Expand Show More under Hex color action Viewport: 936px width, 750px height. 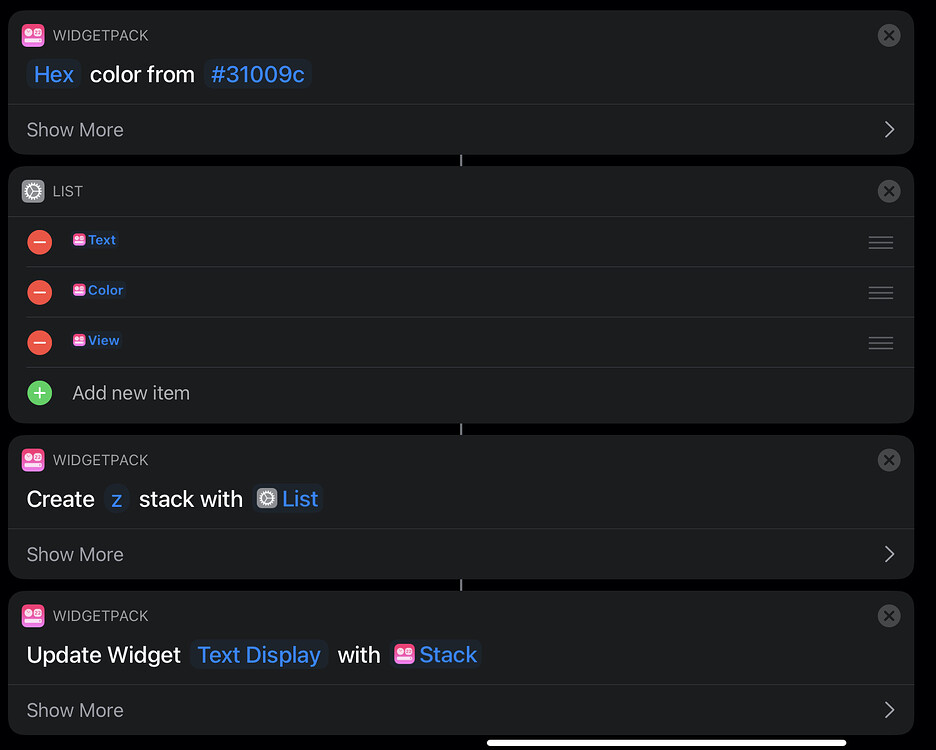click(461, 130)
